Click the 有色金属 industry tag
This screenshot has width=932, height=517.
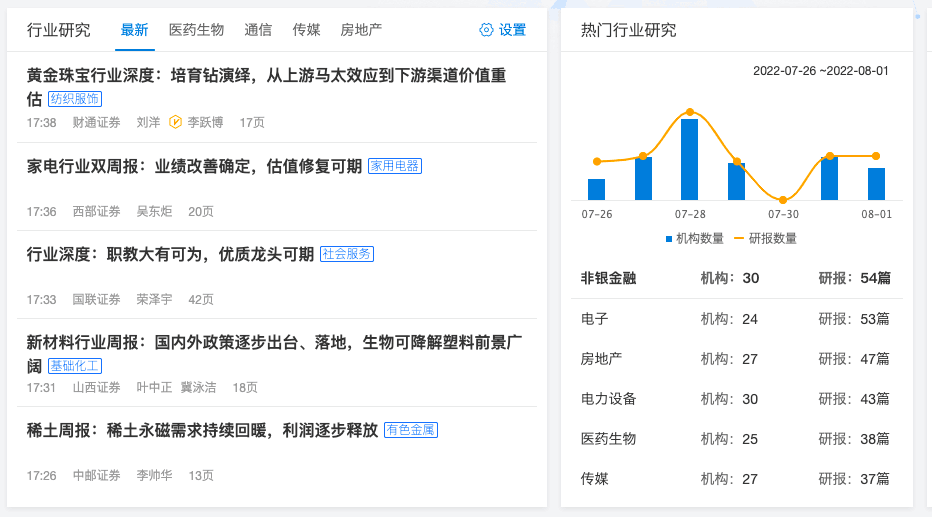[x=411, y=430]
